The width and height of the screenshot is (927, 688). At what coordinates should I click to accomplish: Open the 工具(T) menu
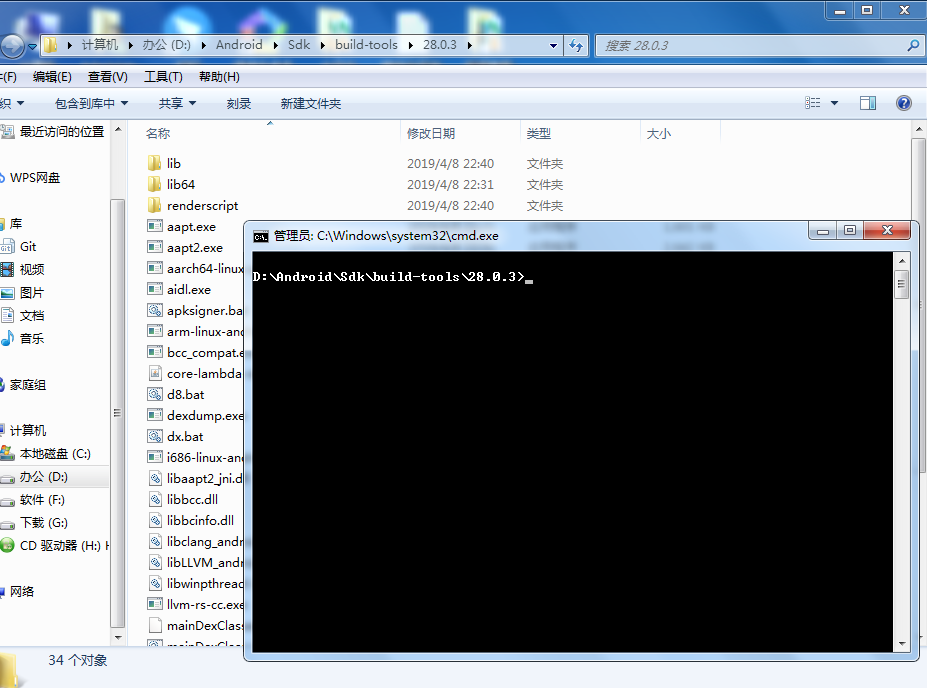[161, 76]
